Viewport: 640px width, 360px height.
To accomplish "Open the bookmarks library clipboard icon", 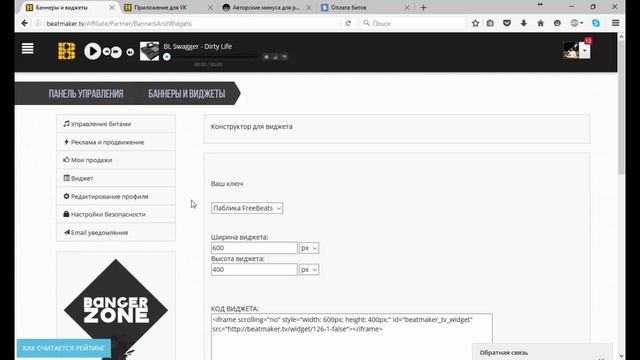I will pos(490,23).
